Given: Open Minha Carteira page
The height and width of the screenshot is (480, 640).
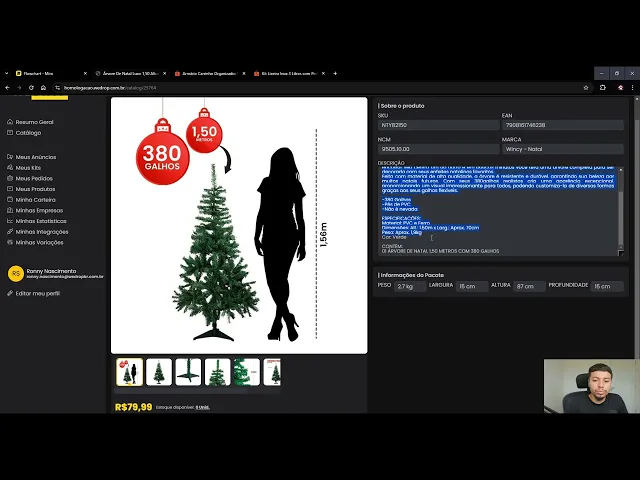Looking at the screenshot, I should pos(36,199).
